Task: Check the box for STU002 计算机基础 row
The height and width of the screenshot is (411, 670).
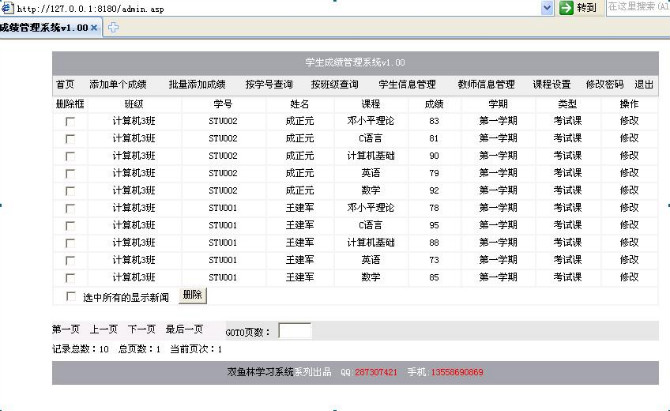Action: tap(70, 156)
